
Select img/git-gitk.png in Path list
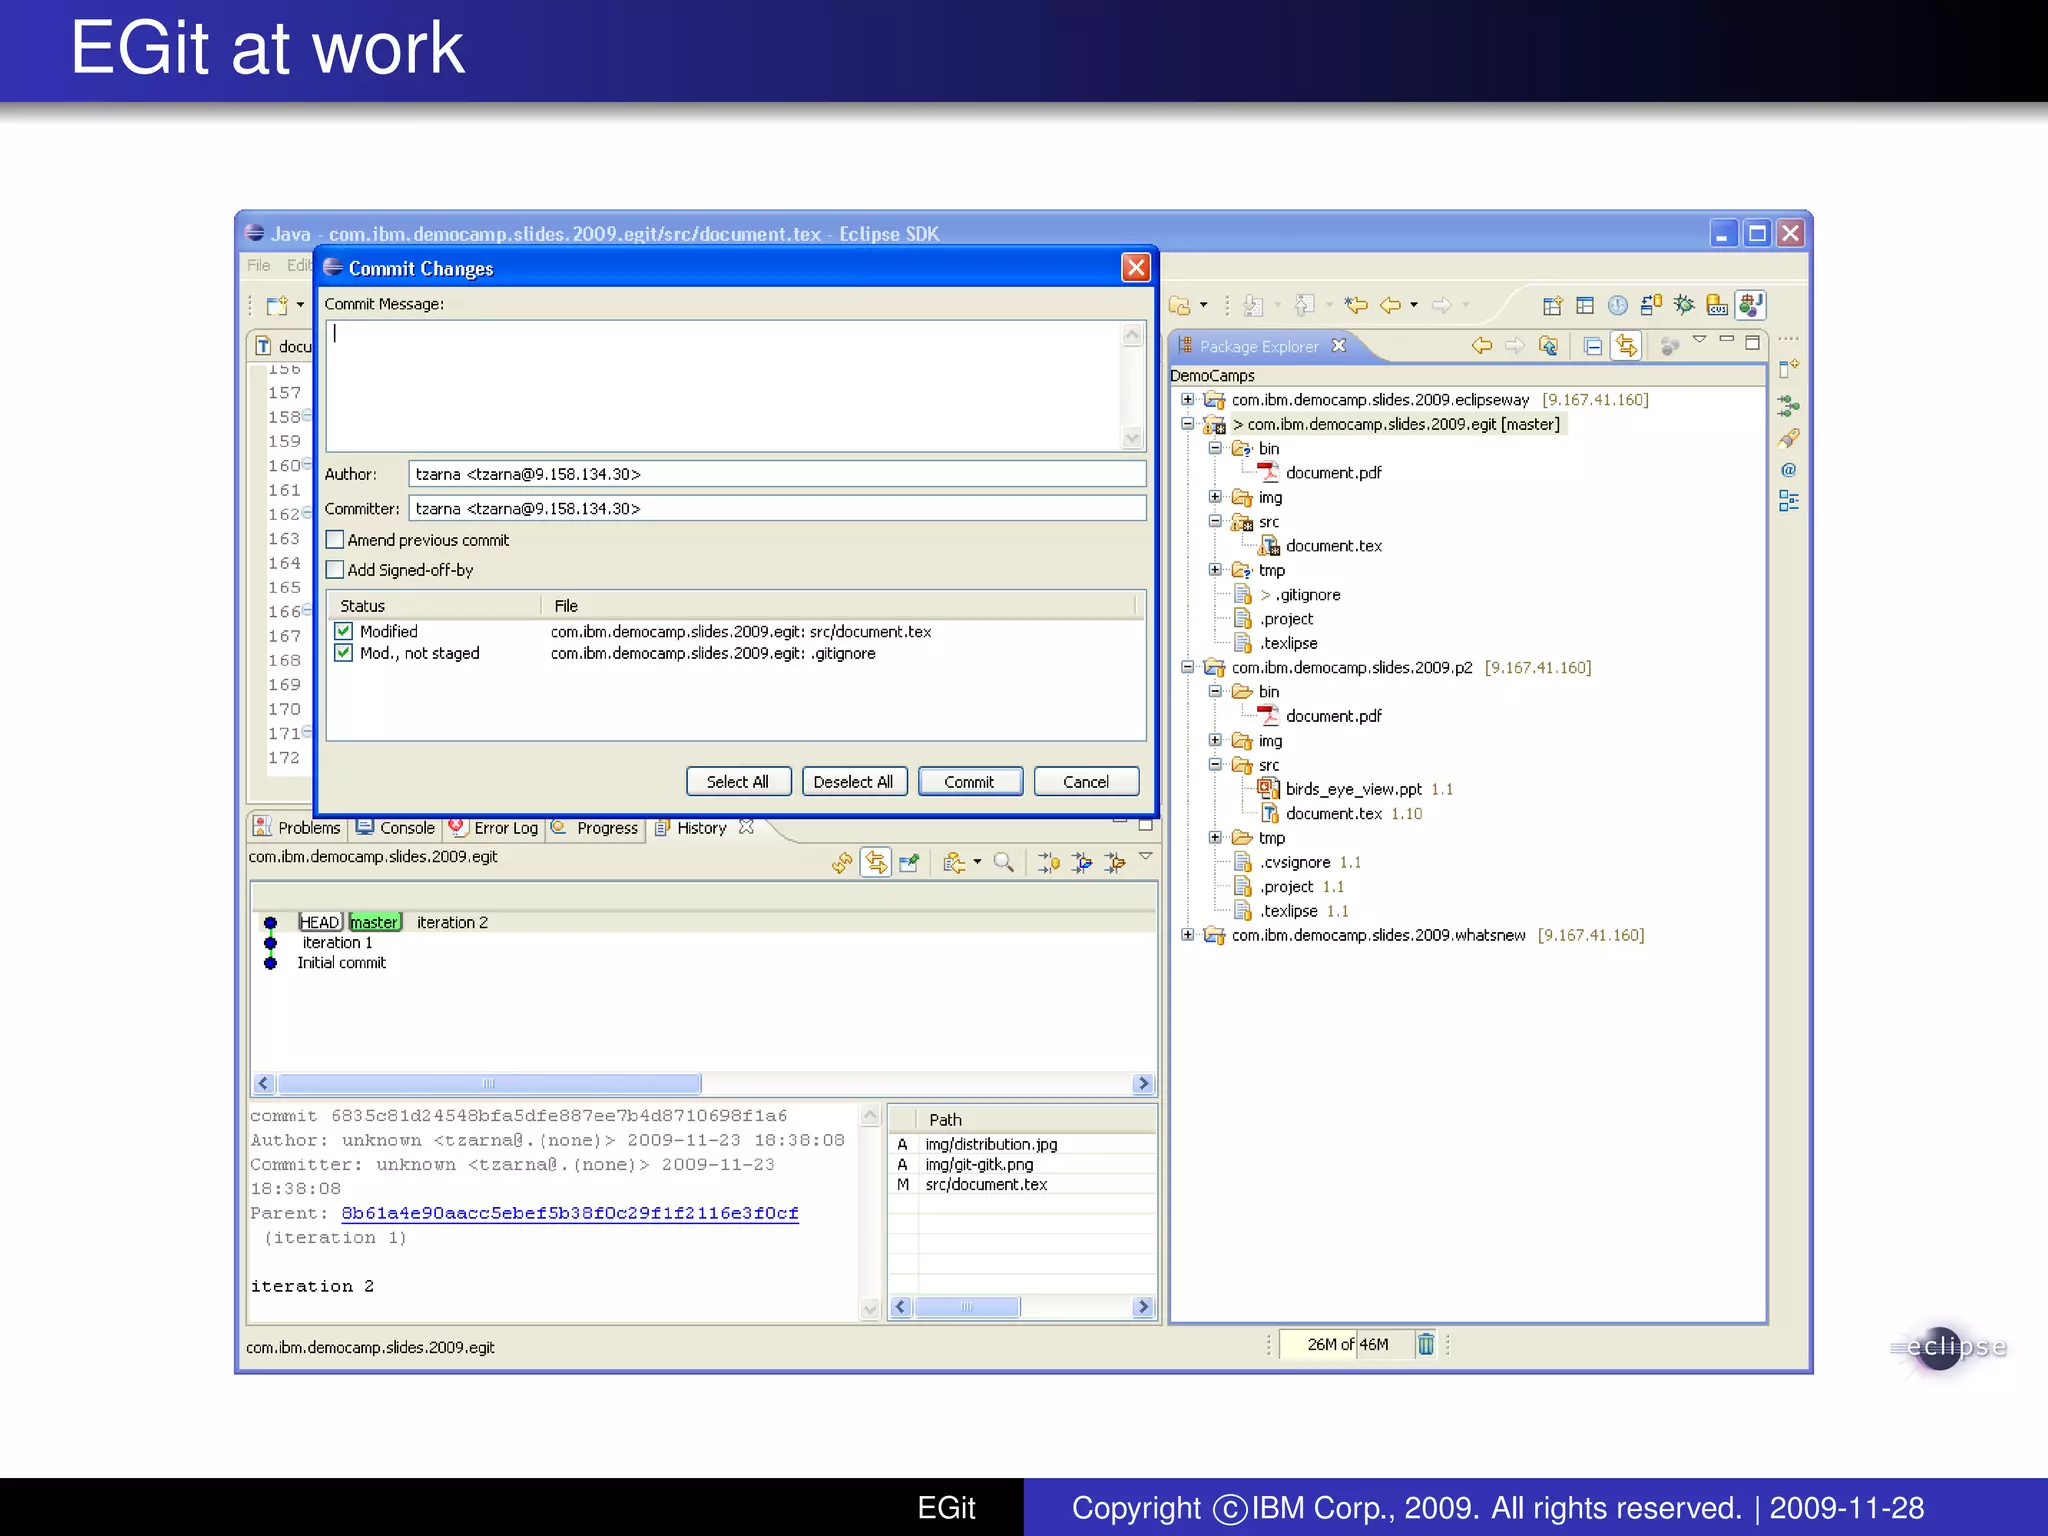tap(979, 1164)
